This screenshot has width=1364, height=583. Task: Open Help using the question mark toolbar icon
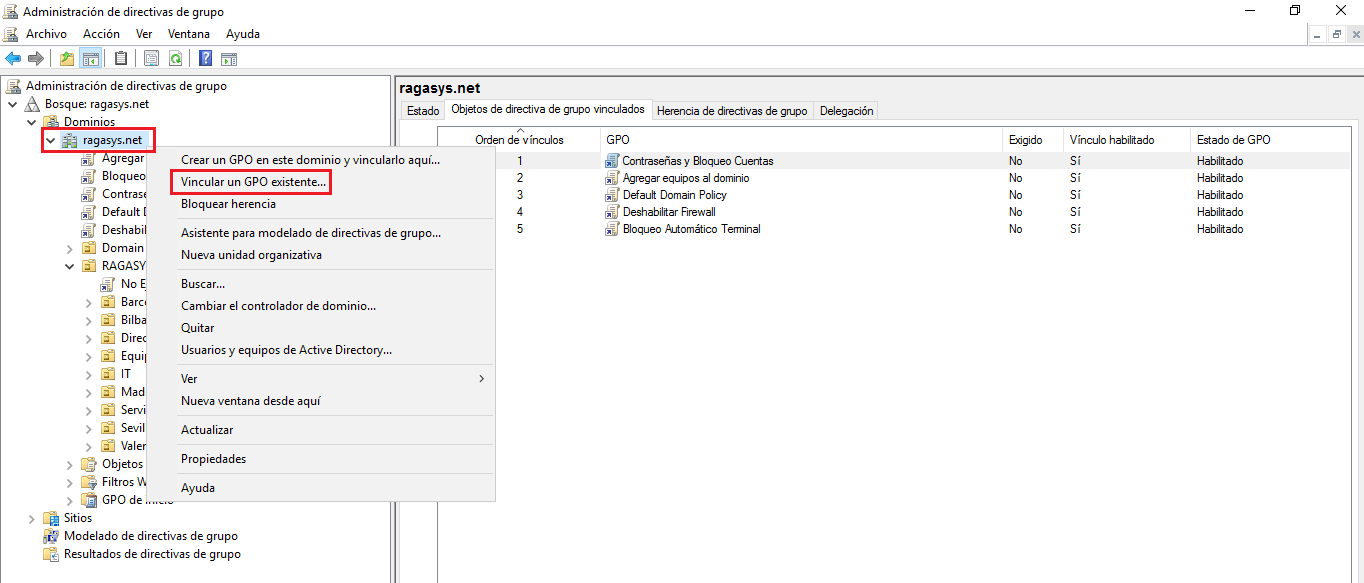[206, 57]
